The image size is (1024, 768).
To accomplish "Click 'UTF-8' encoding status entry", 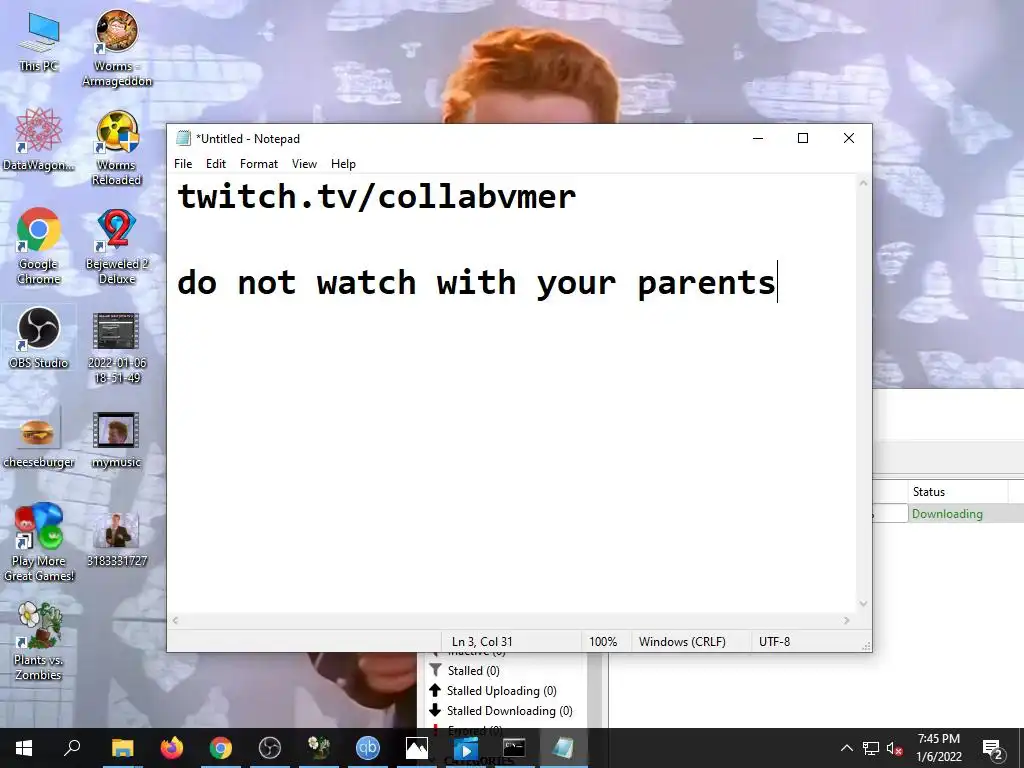I will (775, 641).
